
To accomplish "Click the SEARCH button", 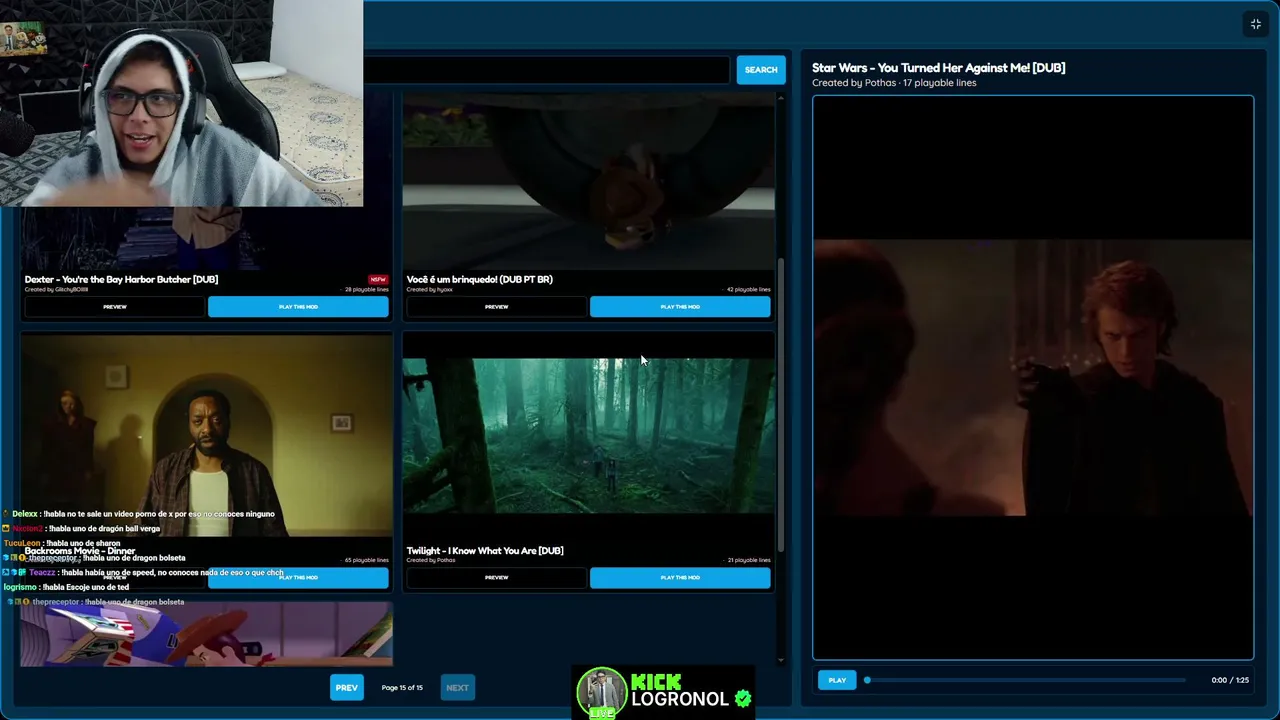I will (x=761, y=70).
